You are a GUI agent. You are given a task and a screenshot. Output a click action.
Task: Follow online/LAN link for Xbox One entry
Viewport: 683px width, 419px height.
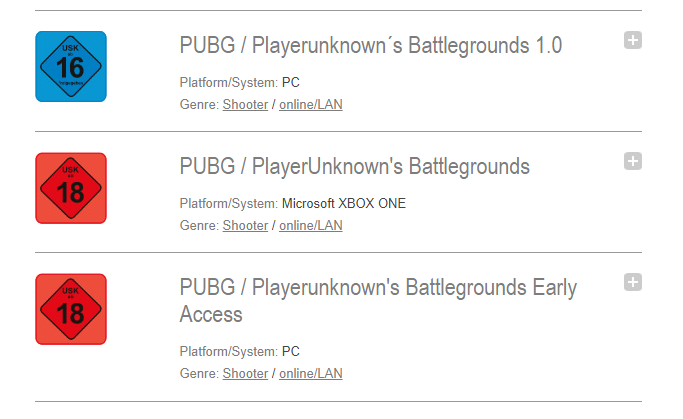point(311,226)
